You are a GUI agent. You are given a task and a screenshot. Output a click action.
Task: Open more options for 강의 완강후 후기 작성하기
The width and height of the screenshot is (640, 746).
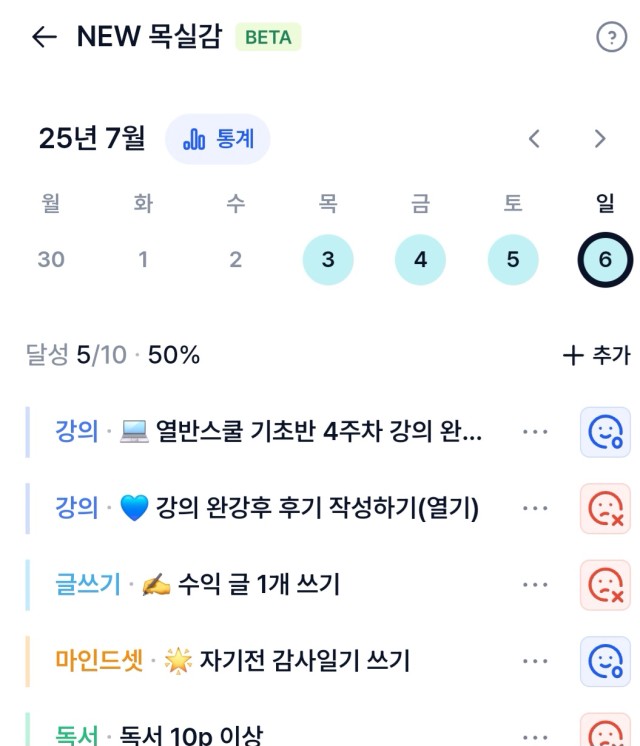[535, 509]
